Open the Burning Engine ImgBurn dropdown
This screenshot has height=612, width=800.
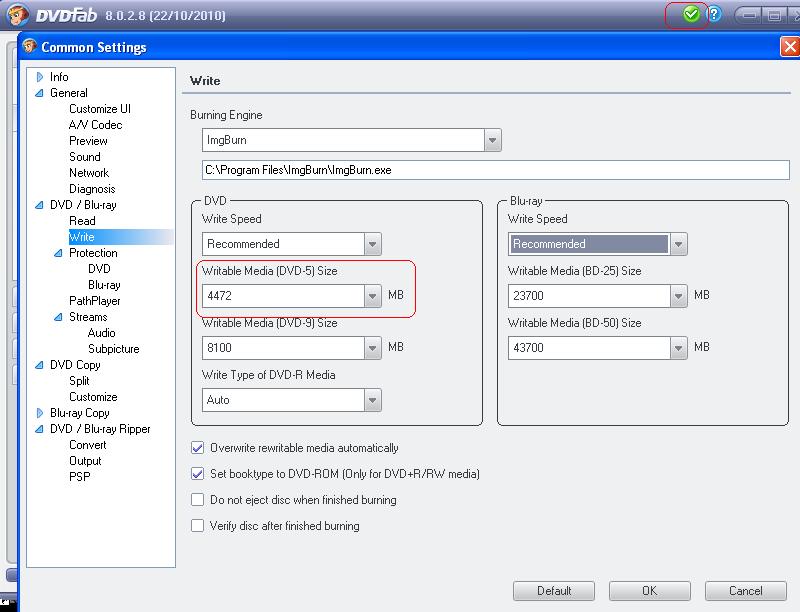point(492,140)
